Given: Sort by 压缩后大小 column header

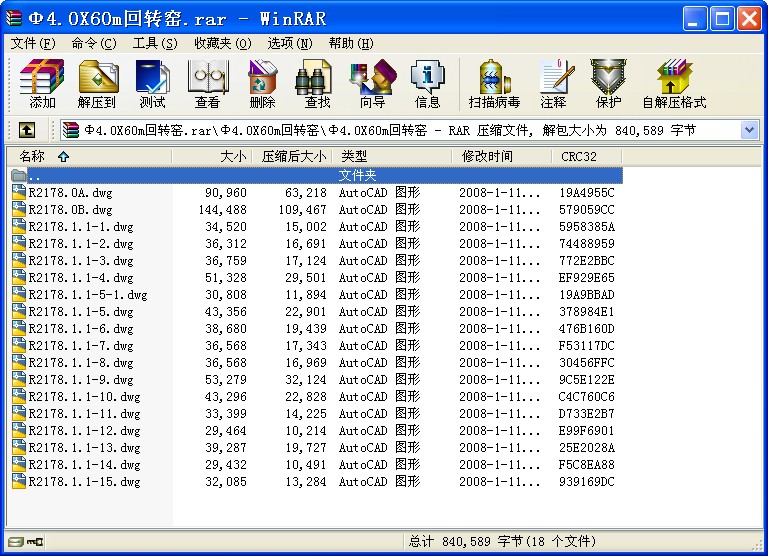Looking at the screenshot, I should (x=291, y=156).
